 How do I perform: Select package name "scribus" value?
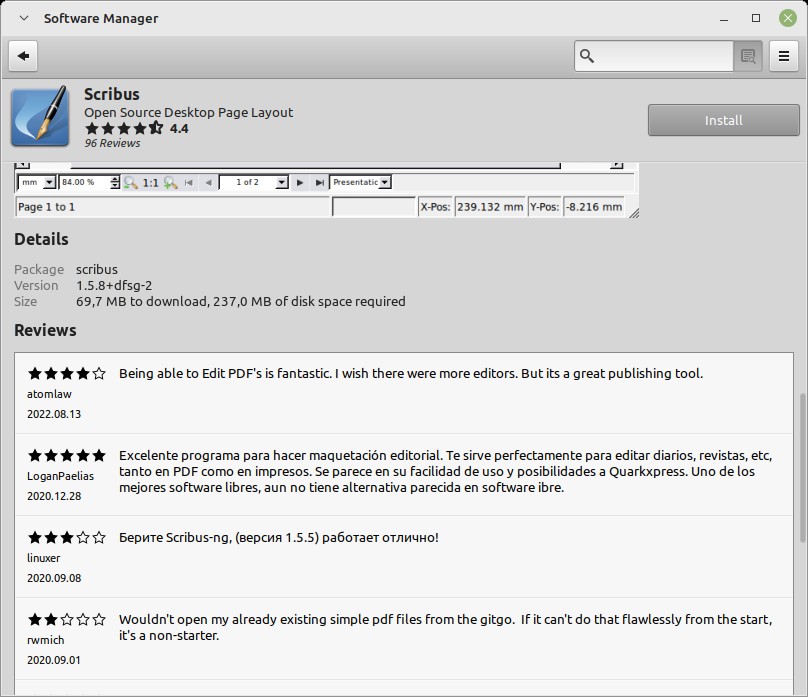point(97,269)
